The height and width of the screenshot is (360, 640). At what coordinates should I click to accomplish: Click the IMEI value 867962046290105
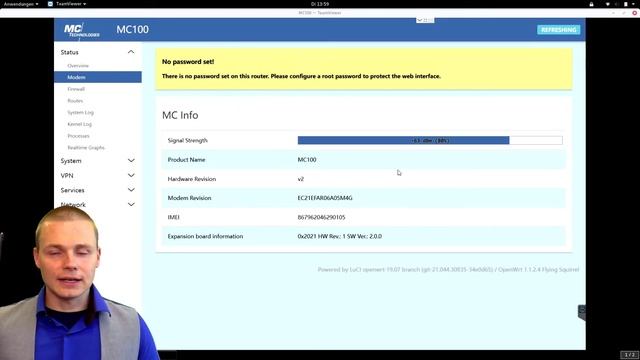point(321,217)
